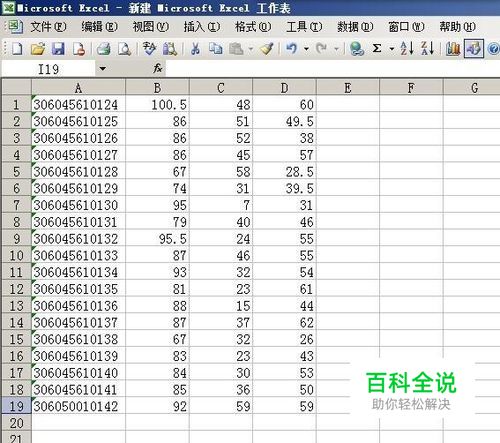Screen dimensions: 500x443
Task: Click the Select All corner button
Action: pyautogui.click(x=16, y=87)
